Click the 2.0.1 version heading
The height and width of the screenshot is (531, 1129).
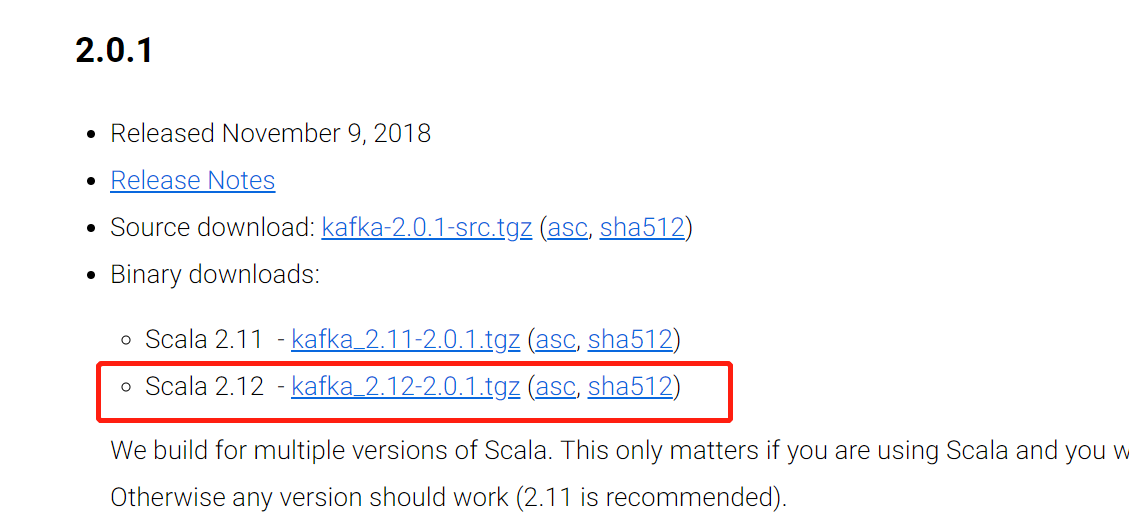point(114,49)
